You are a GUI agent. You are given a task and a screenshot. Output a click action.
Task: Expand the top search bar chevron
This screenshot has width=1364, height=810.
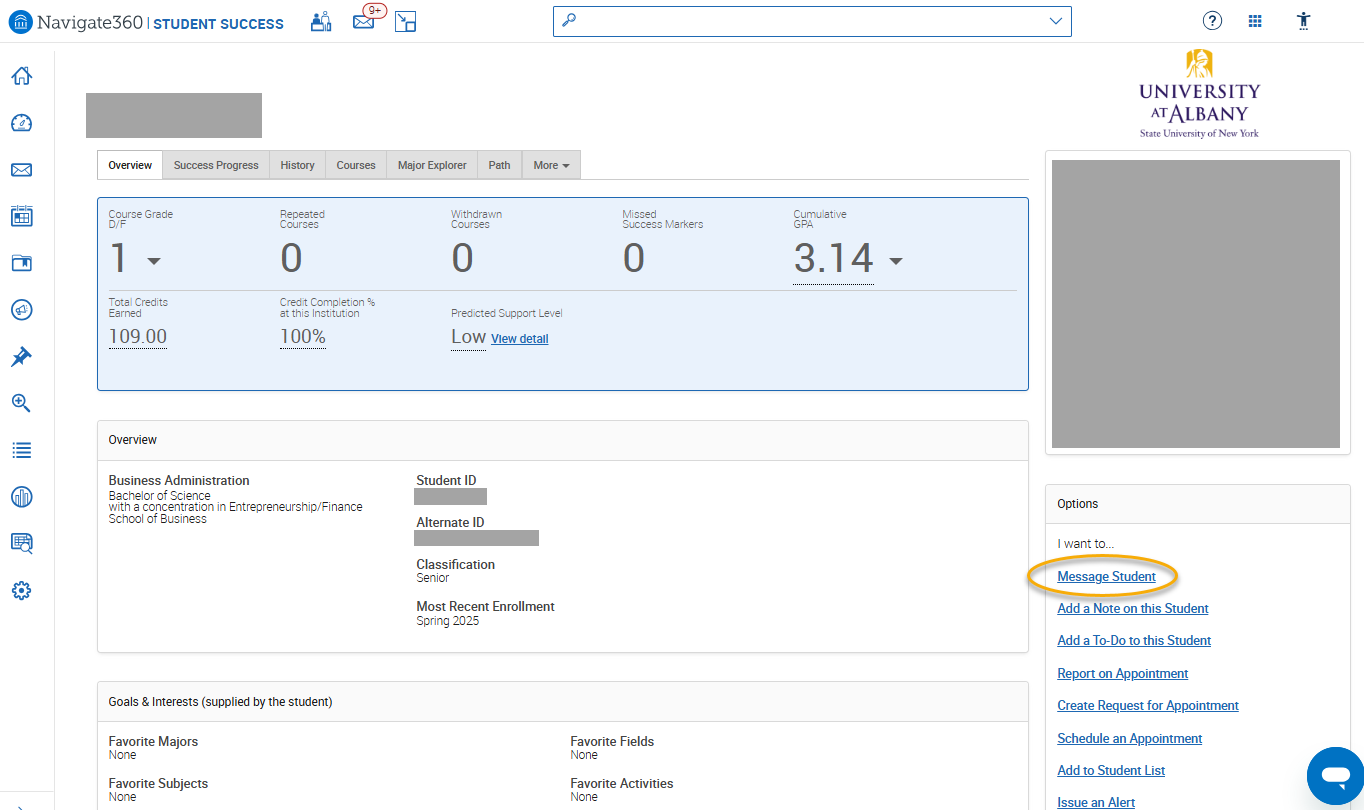pos(1056,21)
